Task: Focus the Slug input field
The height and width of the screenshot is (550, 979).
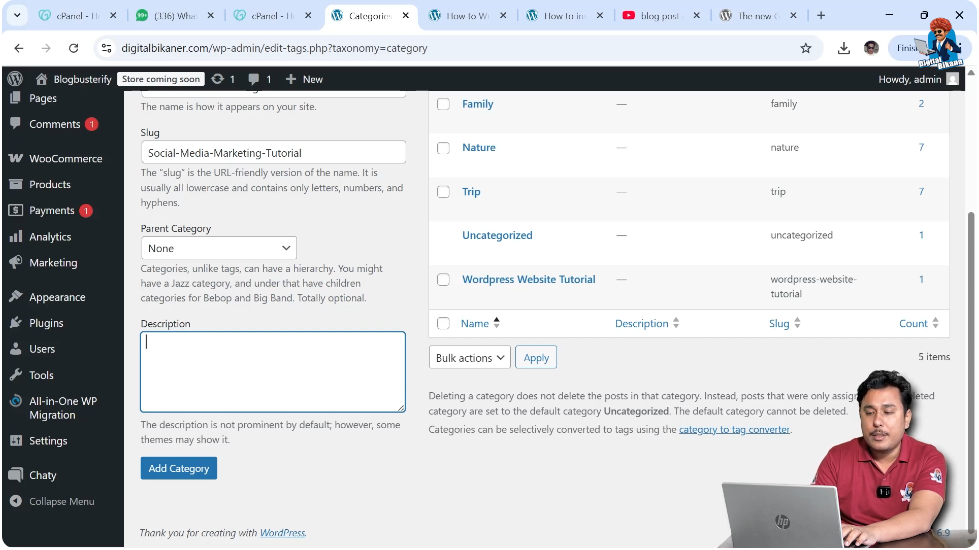Action: pos(273,152)
